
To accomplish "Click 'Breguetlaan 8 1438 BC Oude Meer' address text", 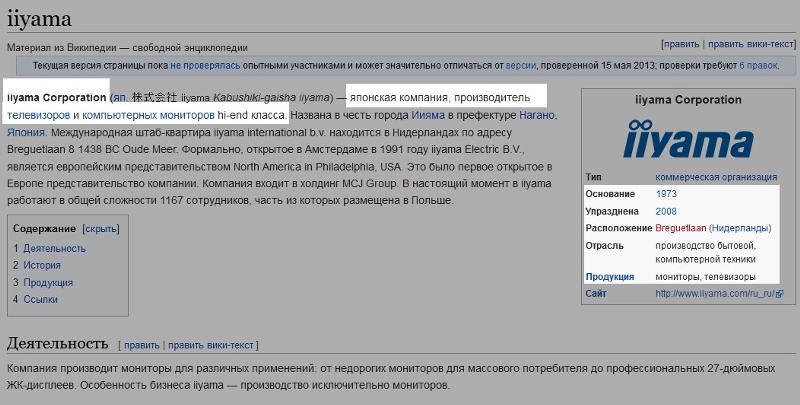I will pyautogui.click(x=92, y=149).
